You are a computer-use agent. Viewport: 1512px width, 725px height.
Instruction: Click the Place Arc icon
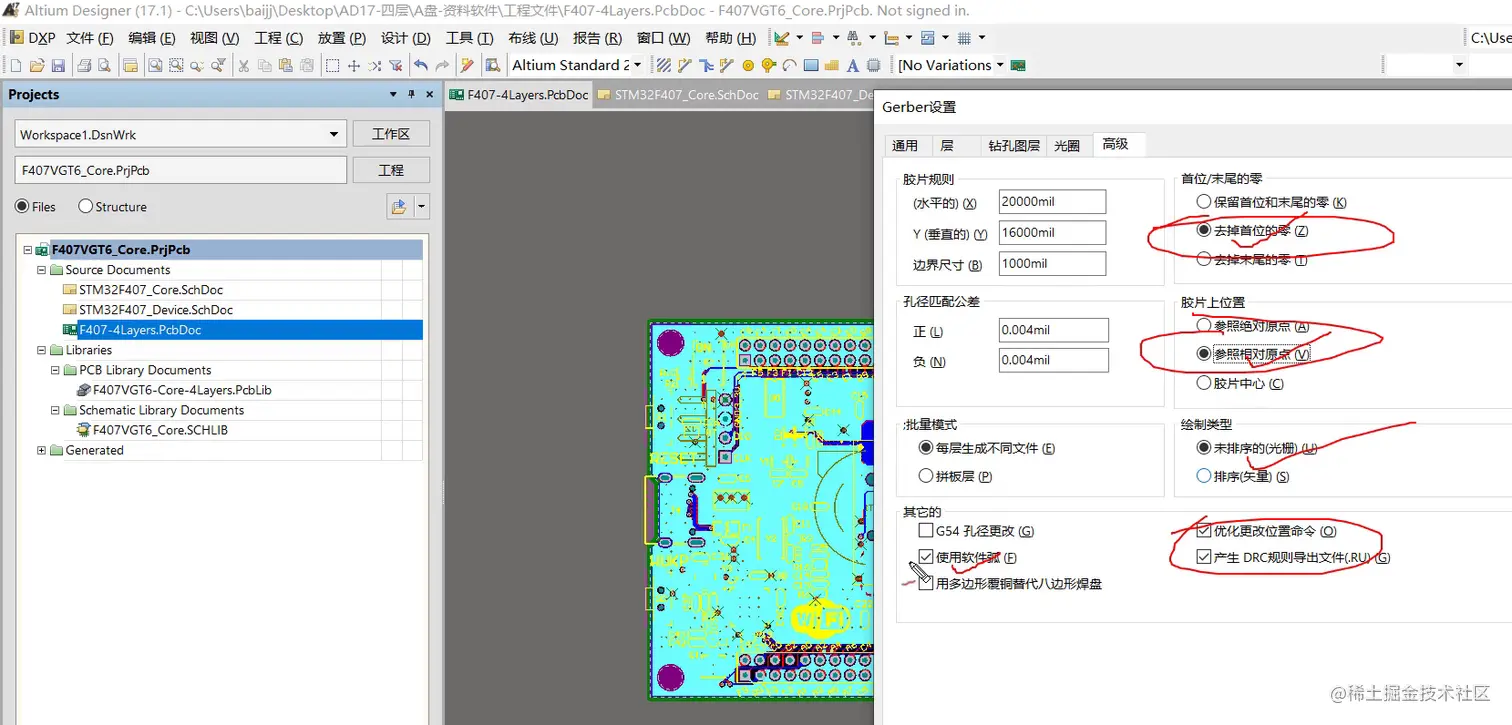click(x=789, y=65)
